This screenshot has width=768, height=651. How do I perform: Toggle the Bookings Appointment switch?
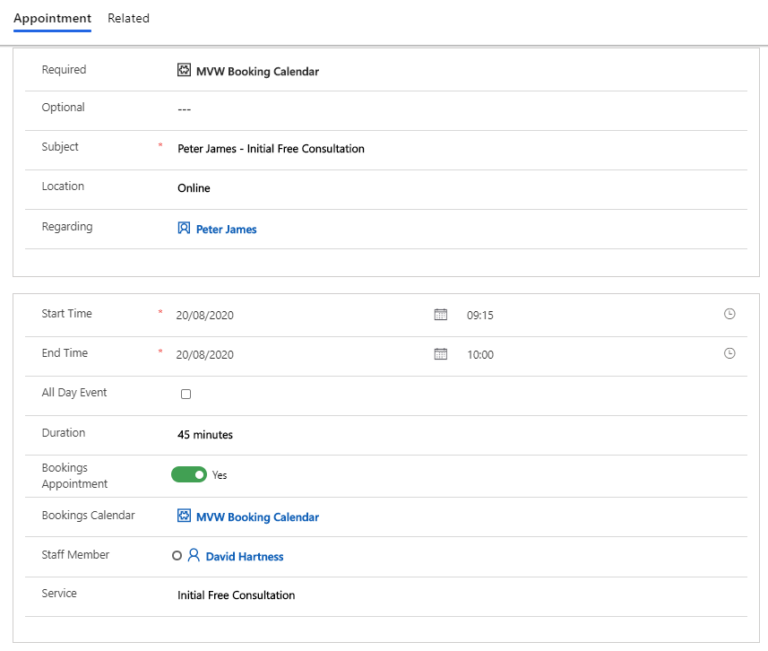pyautogui.click(x=189, y=475)
